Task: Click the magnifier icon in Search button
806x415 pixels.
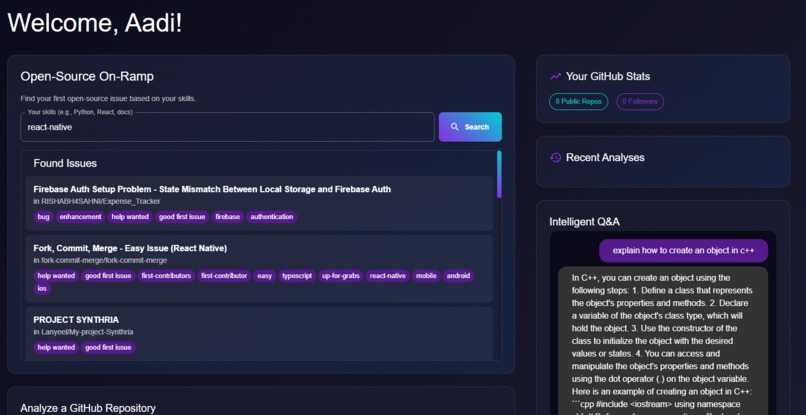Action: pos(454,127)
